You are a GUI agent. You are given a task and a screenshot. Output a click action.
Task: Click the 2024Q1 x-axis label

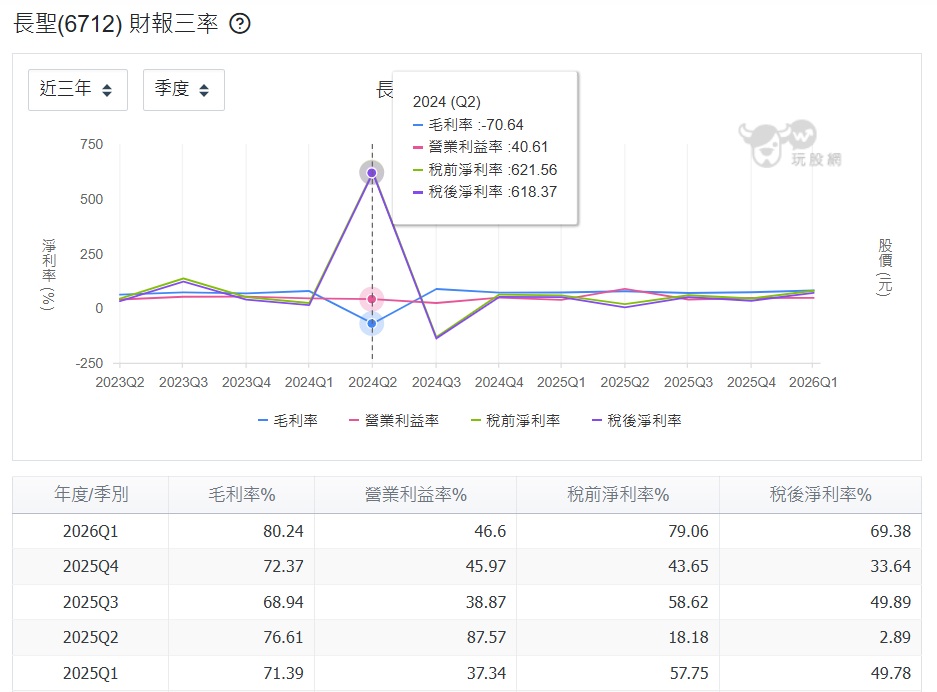(x=309, y=382)
